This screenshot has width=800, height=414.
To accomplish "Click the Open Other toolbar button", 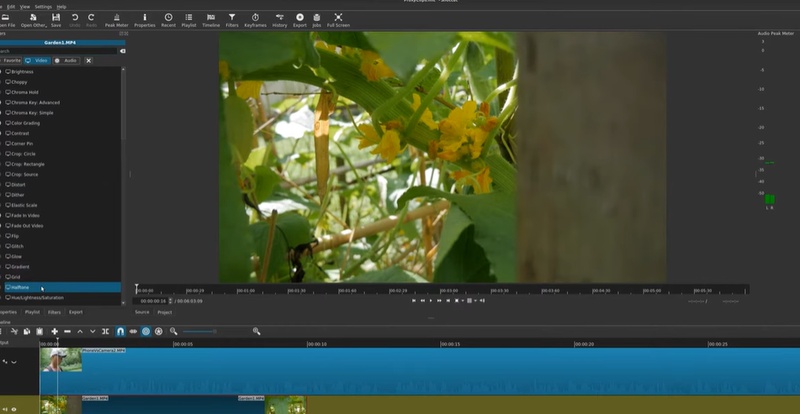I will click(34, 20).
